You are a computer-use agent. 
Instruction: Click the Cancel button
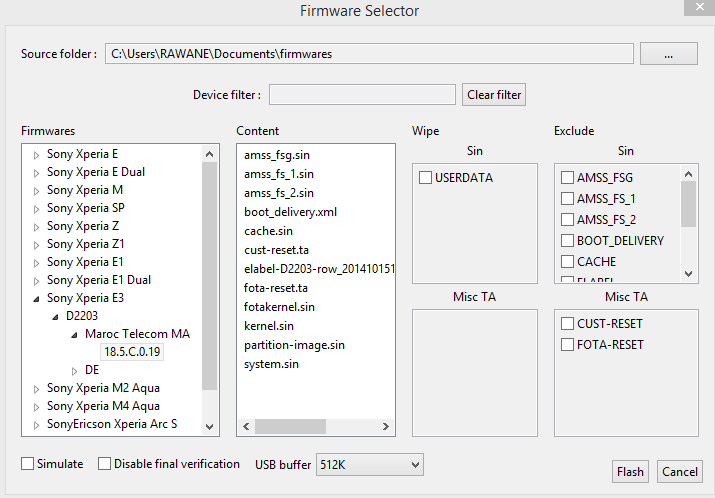pyautogui.click(x=679, y=472)
